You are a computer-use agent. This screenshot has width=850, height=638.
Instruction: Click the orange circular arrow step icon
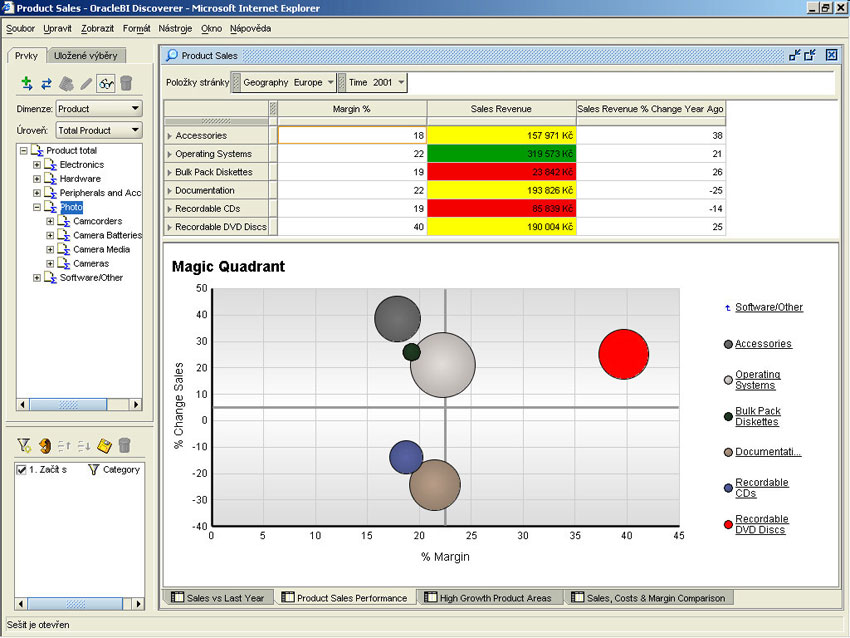point(45,446)
